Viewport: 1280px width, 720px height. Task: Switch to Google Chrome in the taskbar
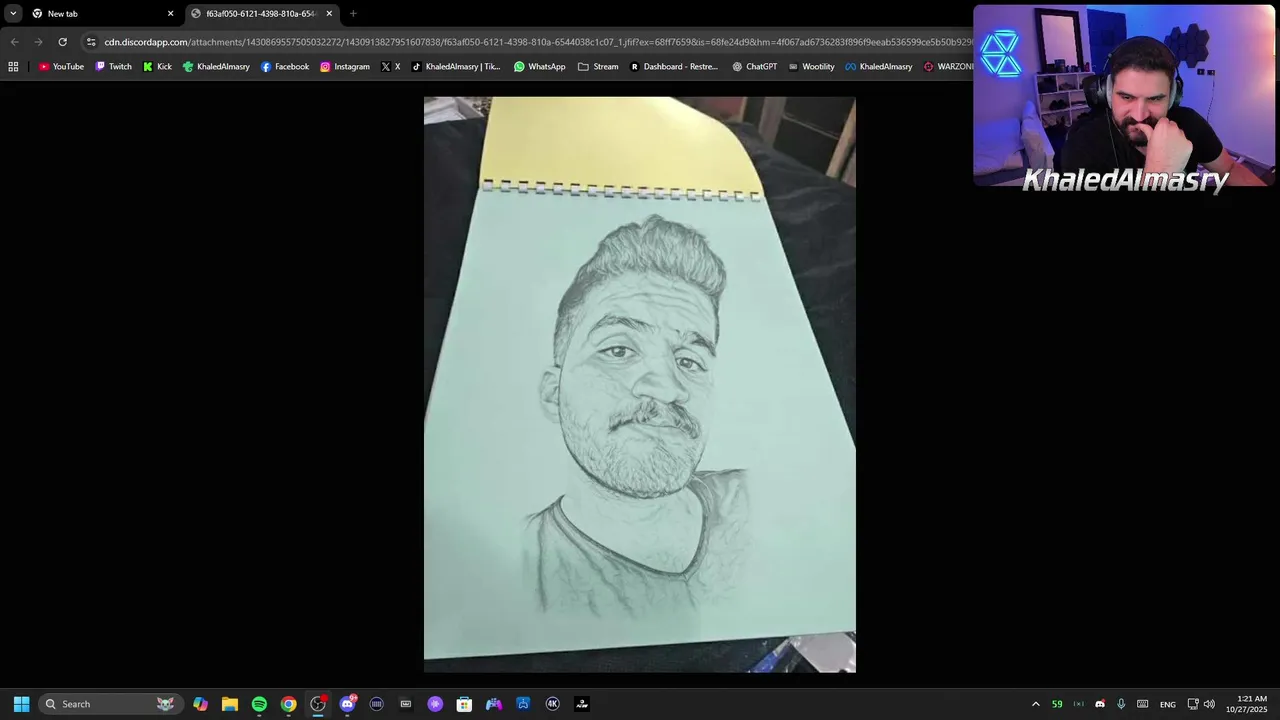(x=288, y=704)
